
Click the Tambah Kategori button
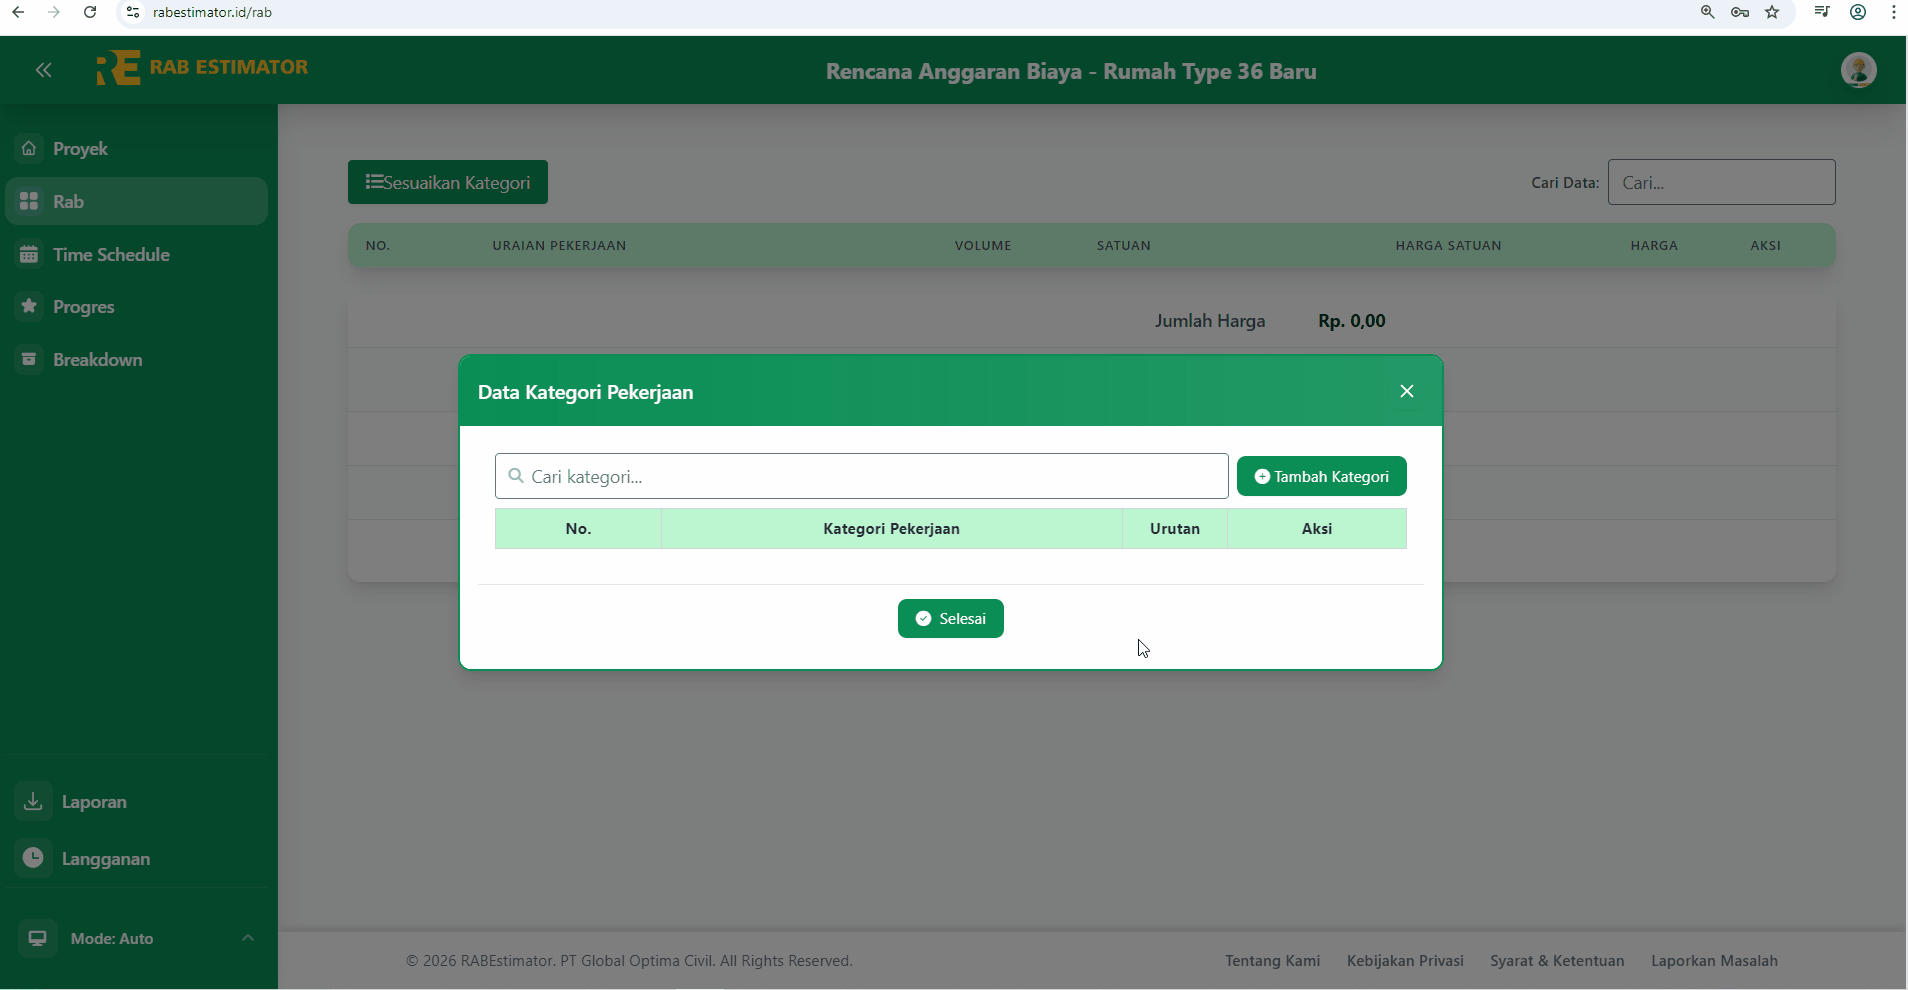pyautogui.click(x=1321, y=476)
